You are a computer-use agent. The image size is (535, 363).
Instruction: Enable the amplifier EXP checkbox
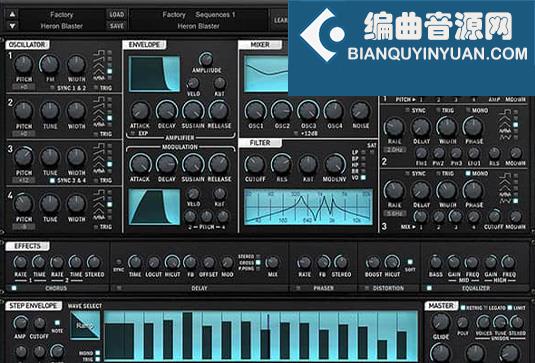pos(133,133)
